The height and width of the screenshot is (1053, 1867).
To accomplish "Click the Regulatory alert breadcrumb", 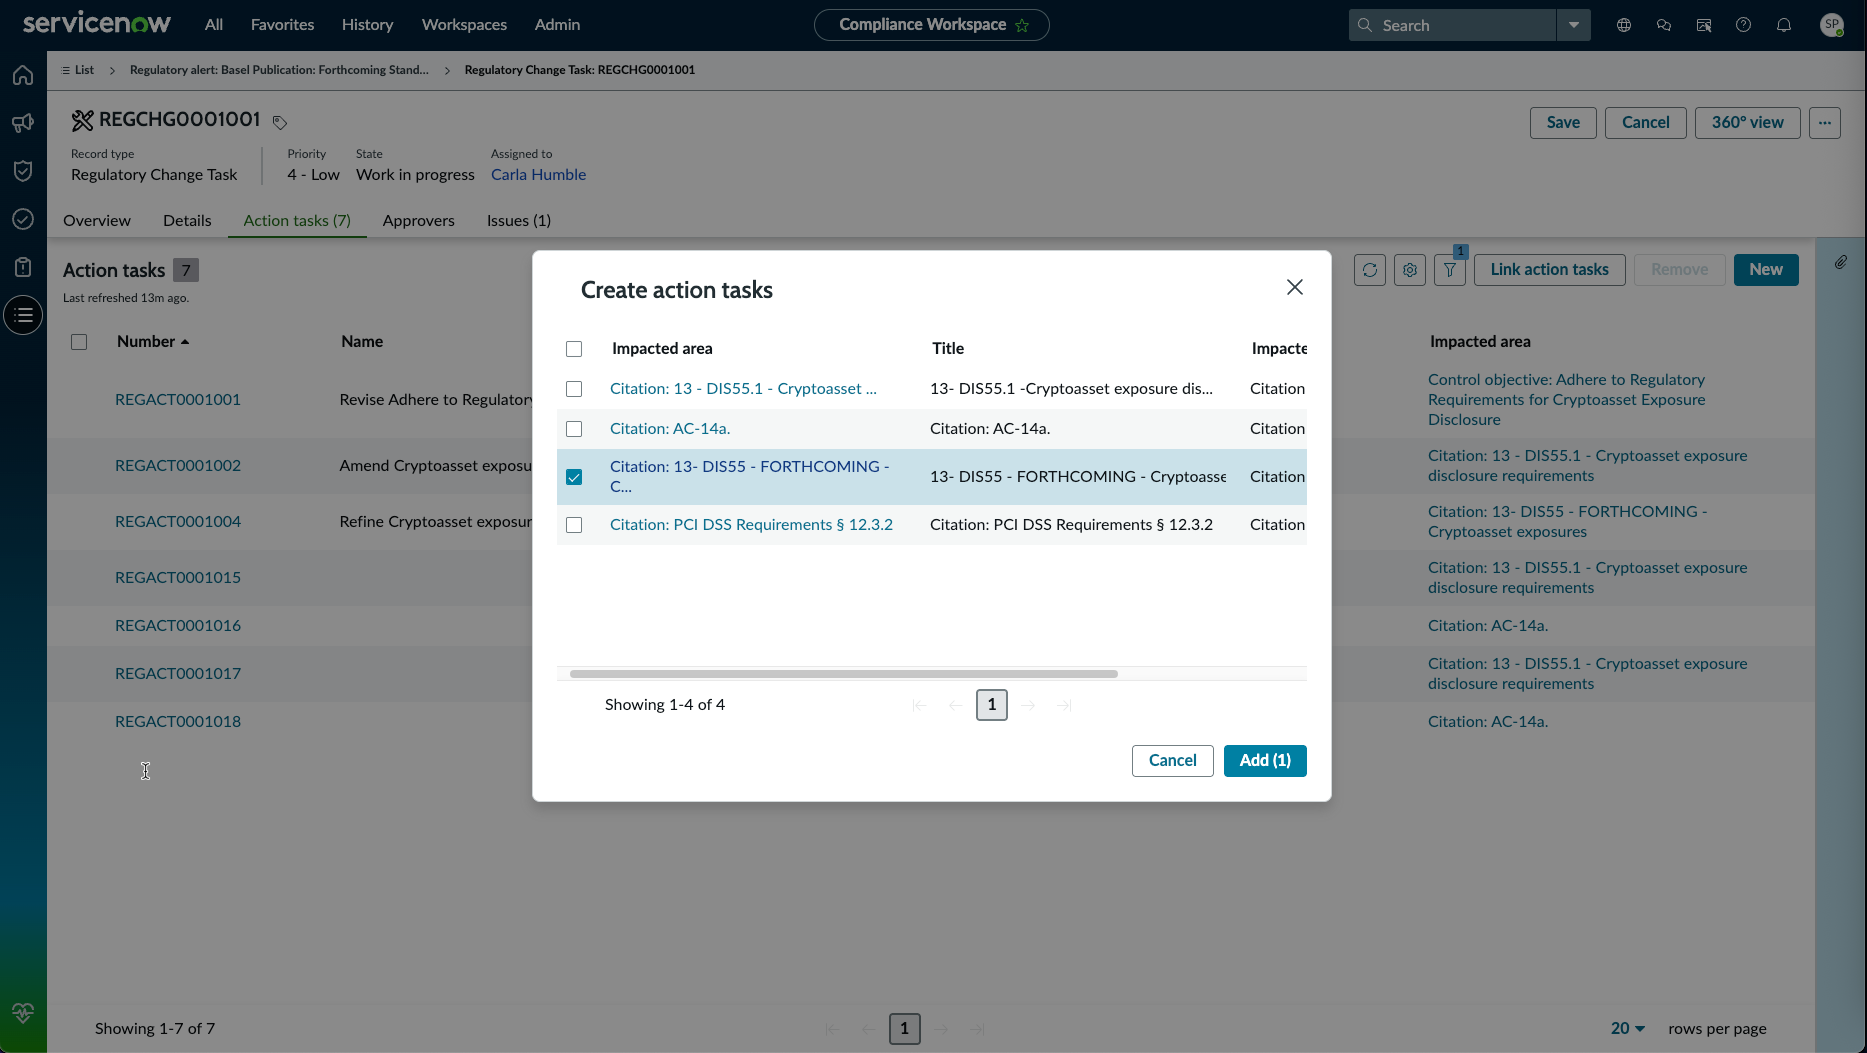I will (x=279, y=70).
